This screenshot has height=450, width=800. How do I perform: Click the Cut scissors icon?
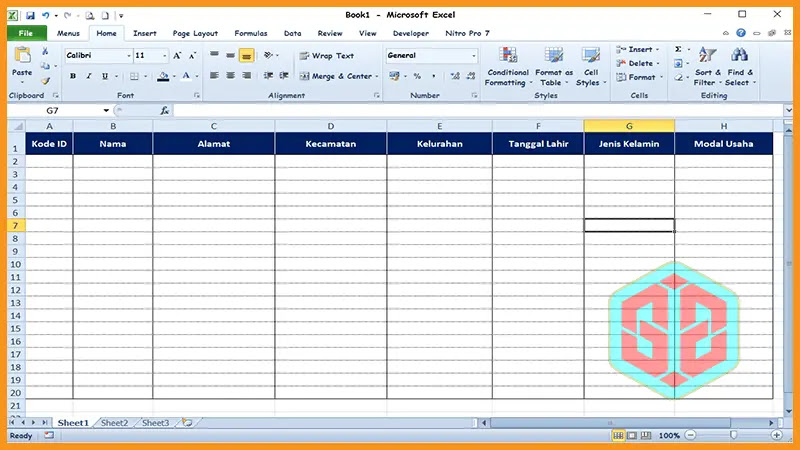(45, 51)
